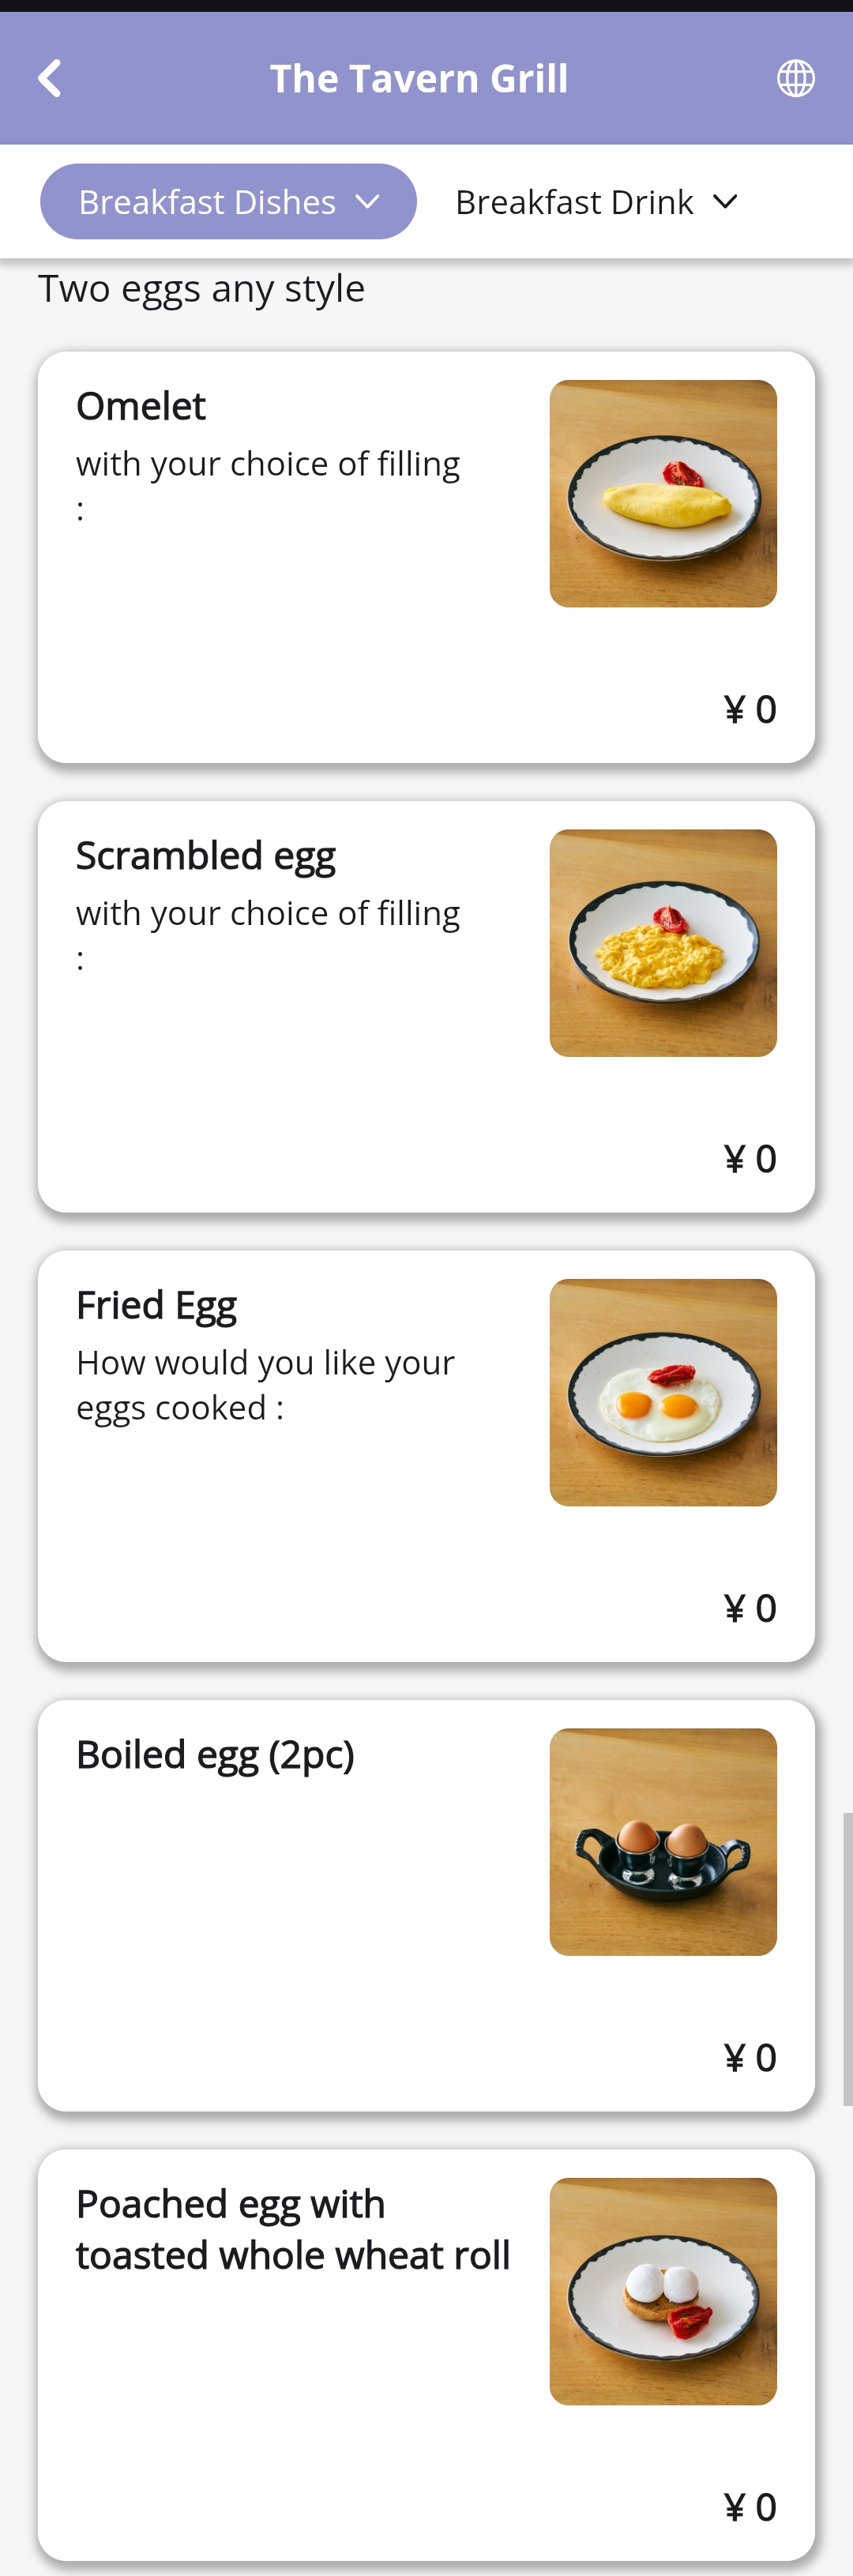Tap the Omelet price ¥ 0
Image resolution: width=853 pixels, height=2576 pixels.
[750, 710]
